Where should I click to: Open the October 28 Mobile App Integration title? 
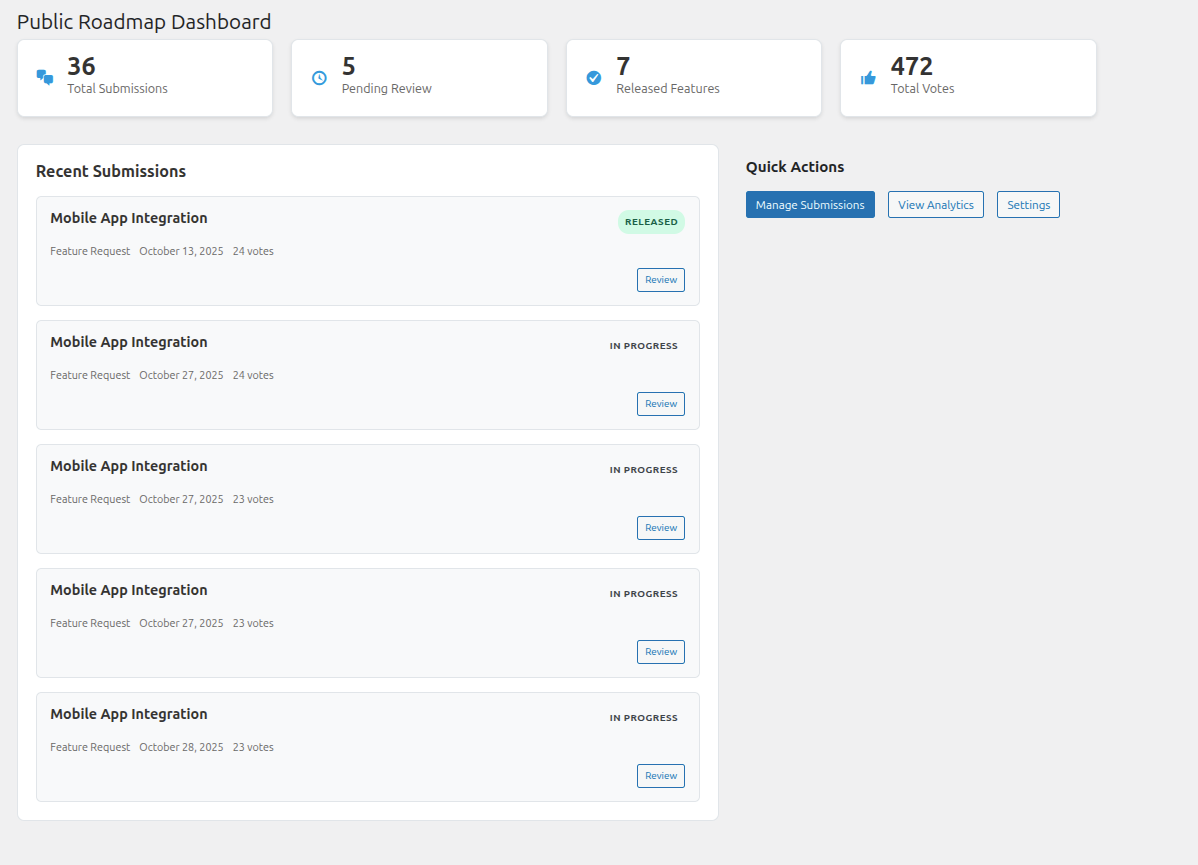[129, 714]
